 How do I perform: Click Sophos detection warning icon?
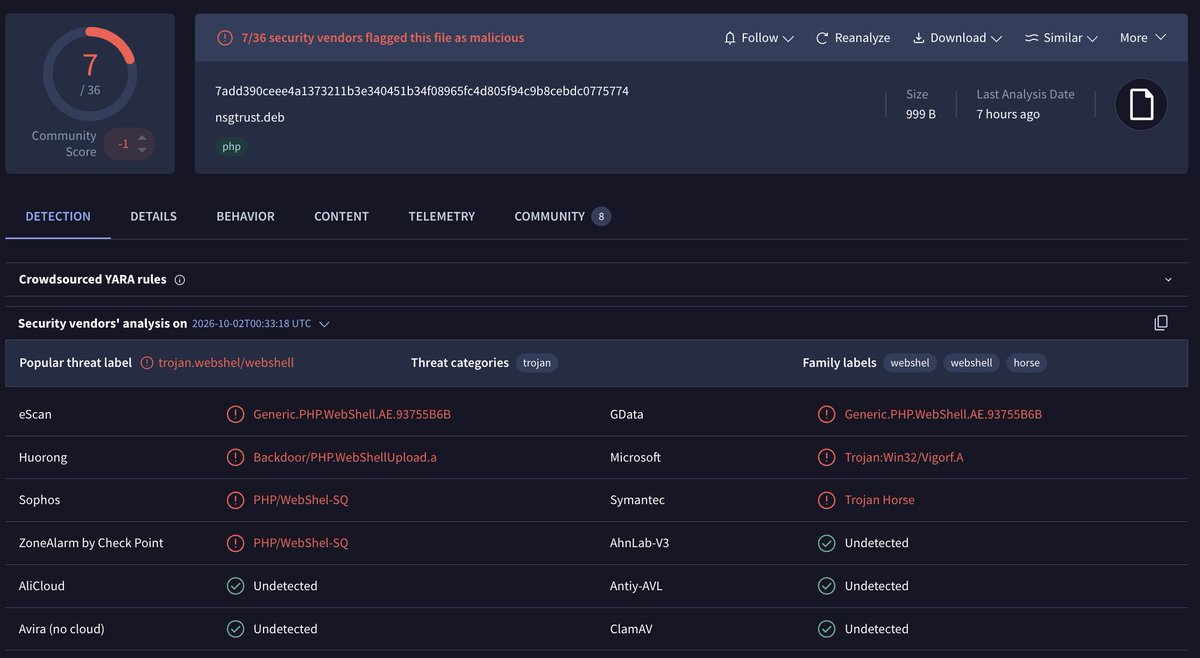pos(236,500)
